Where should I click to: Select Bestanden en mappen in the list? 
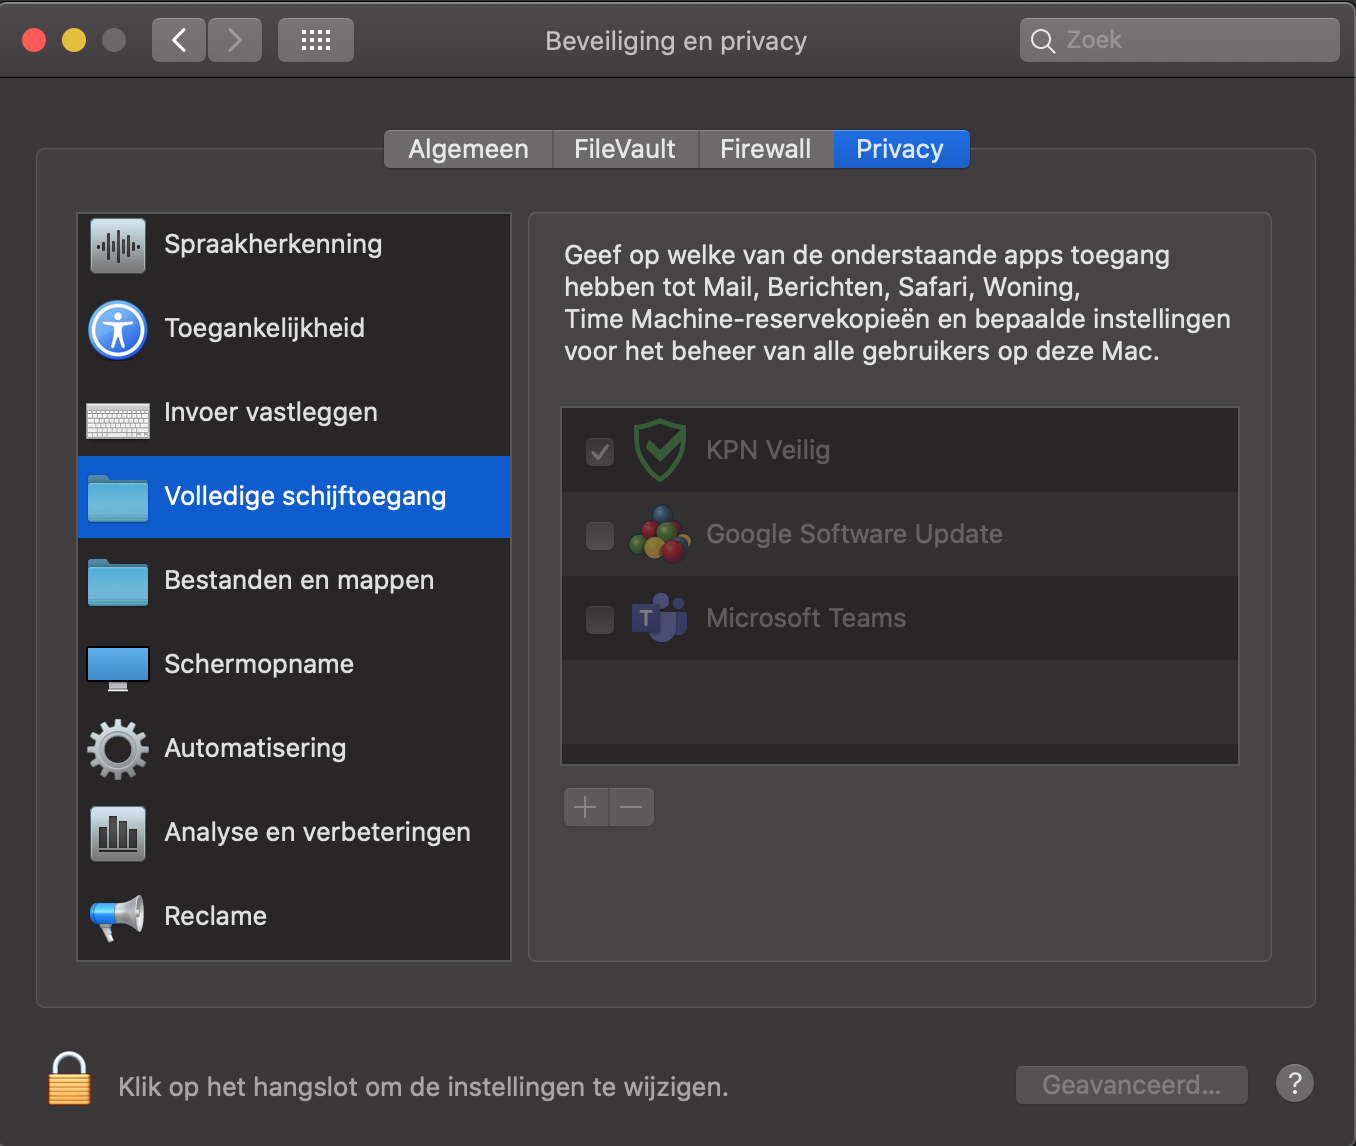298,581
